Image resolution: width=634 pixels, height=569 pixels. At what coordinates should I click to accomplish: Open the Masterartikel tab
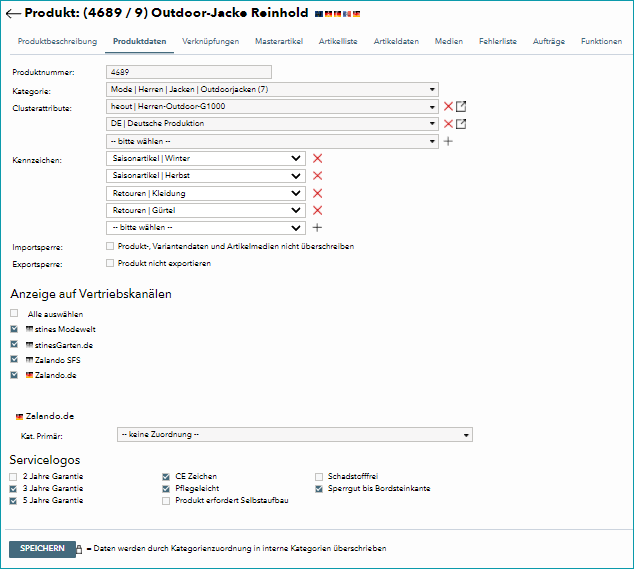click(279, 41)
